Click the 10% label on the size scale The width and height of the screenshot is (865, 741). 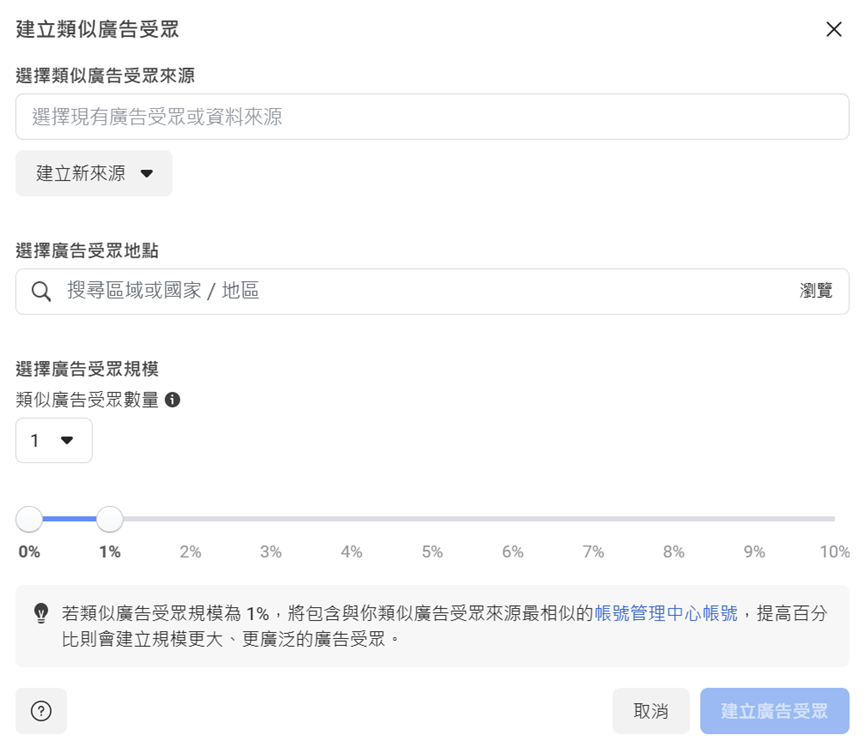click(x=834, y=551)
